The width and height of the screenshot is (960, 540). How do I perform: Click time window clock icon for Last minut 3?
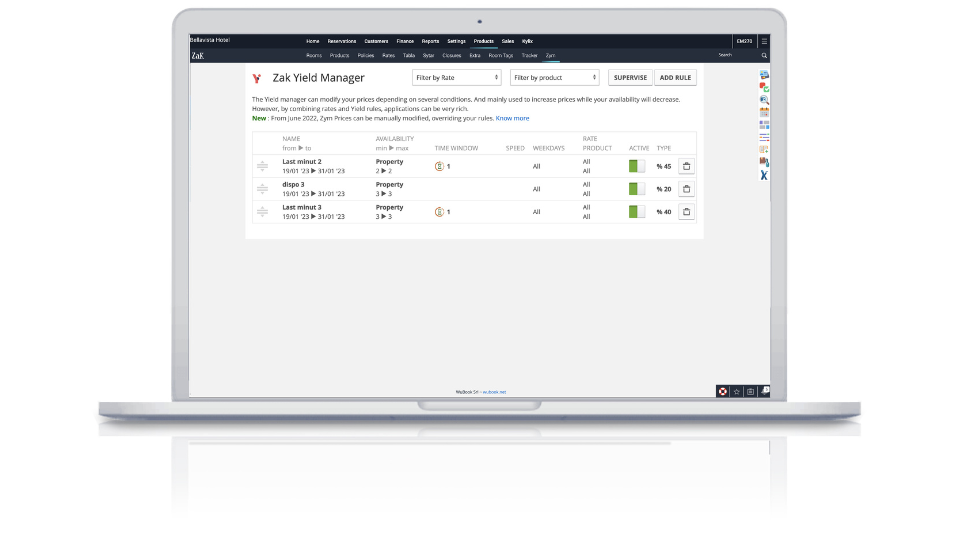[439, 212]
